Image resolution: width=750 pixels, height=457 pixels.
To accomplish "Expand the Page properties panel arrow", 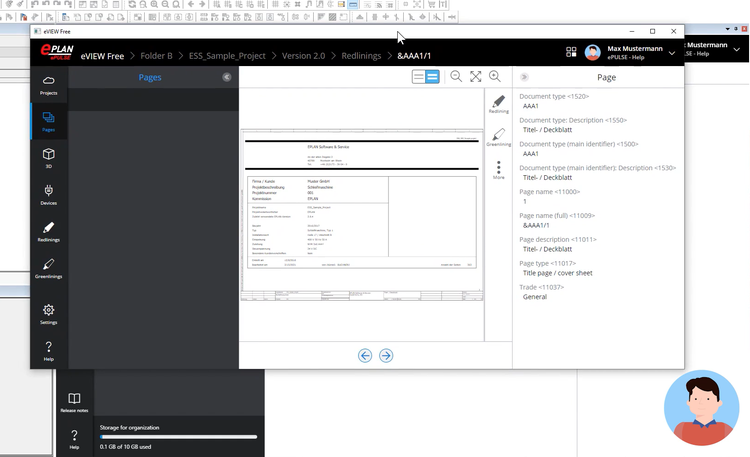I will click(x=525, y=77).
